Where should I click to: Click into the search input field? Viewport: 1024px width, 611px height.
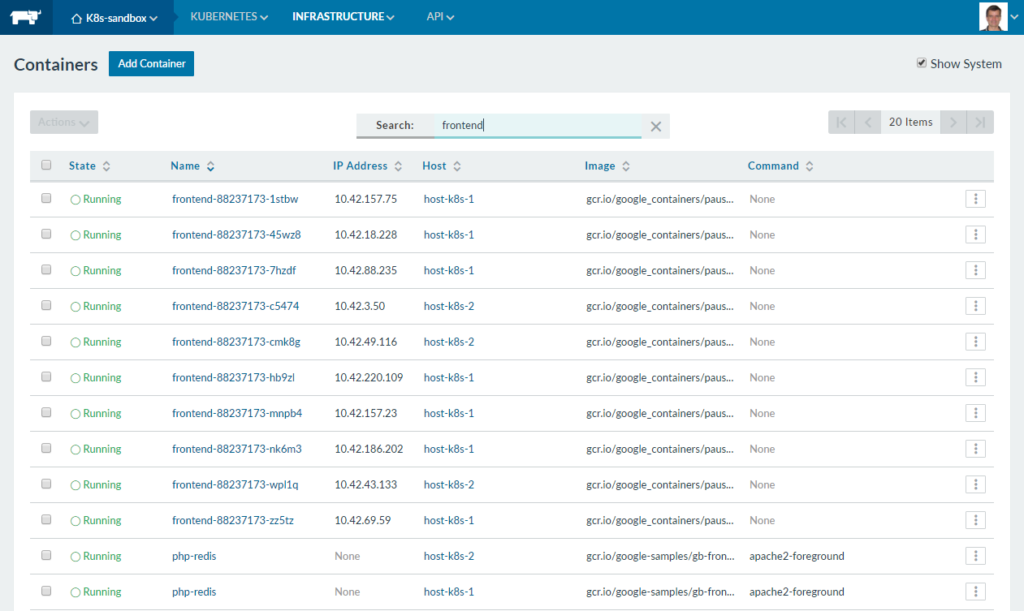click(540, 125)
